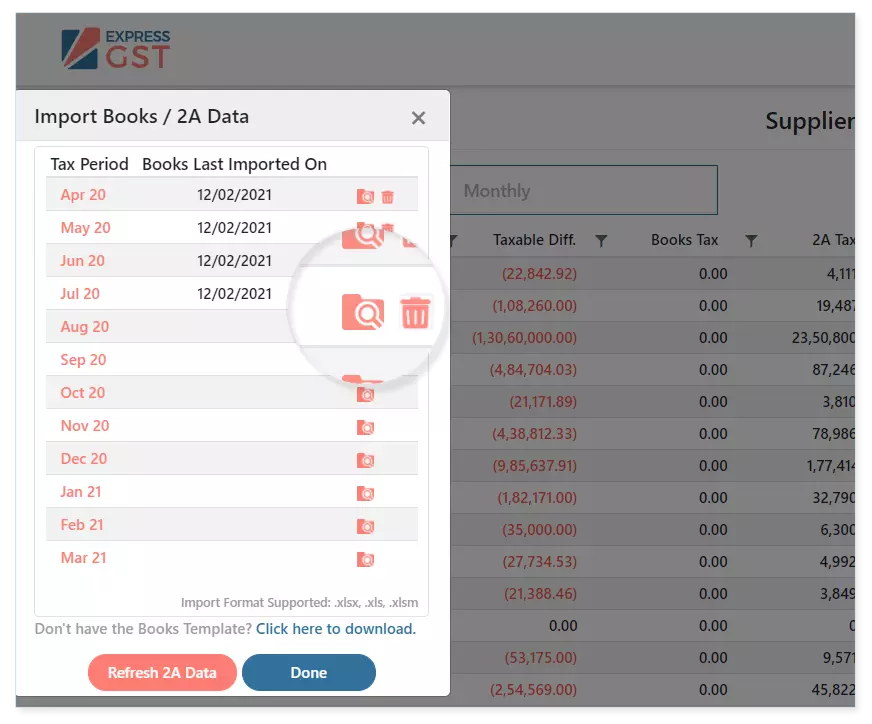This screenshot has width=872, height=724.
Task: Select the Sep 20 tax period row
Action: [x=84, y=359]
